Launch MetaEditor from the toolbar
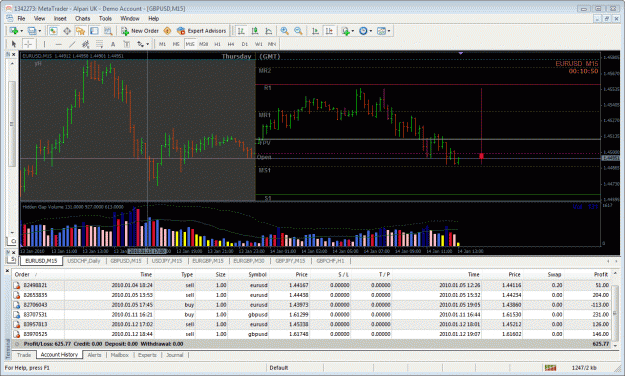The width and height of the screenshot is (625, 376). coord(167,31)
